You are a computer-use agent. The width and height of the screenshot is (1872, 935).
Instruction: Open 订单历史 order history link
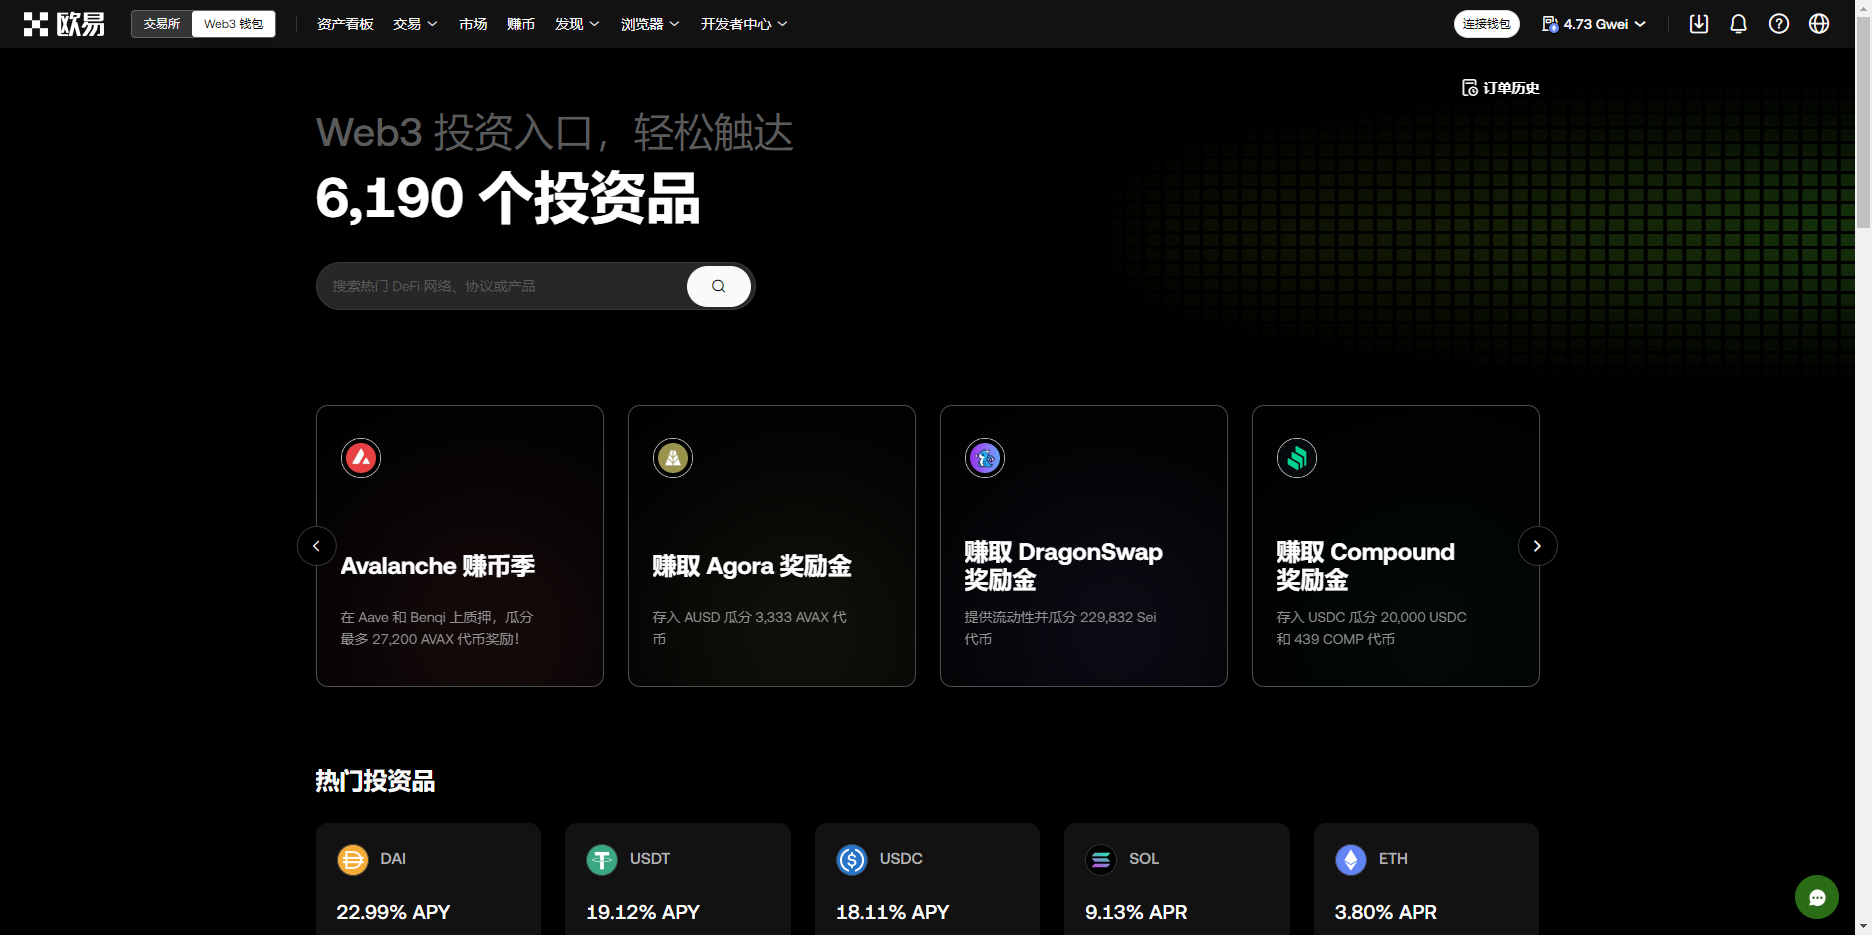click(1501, 88)
